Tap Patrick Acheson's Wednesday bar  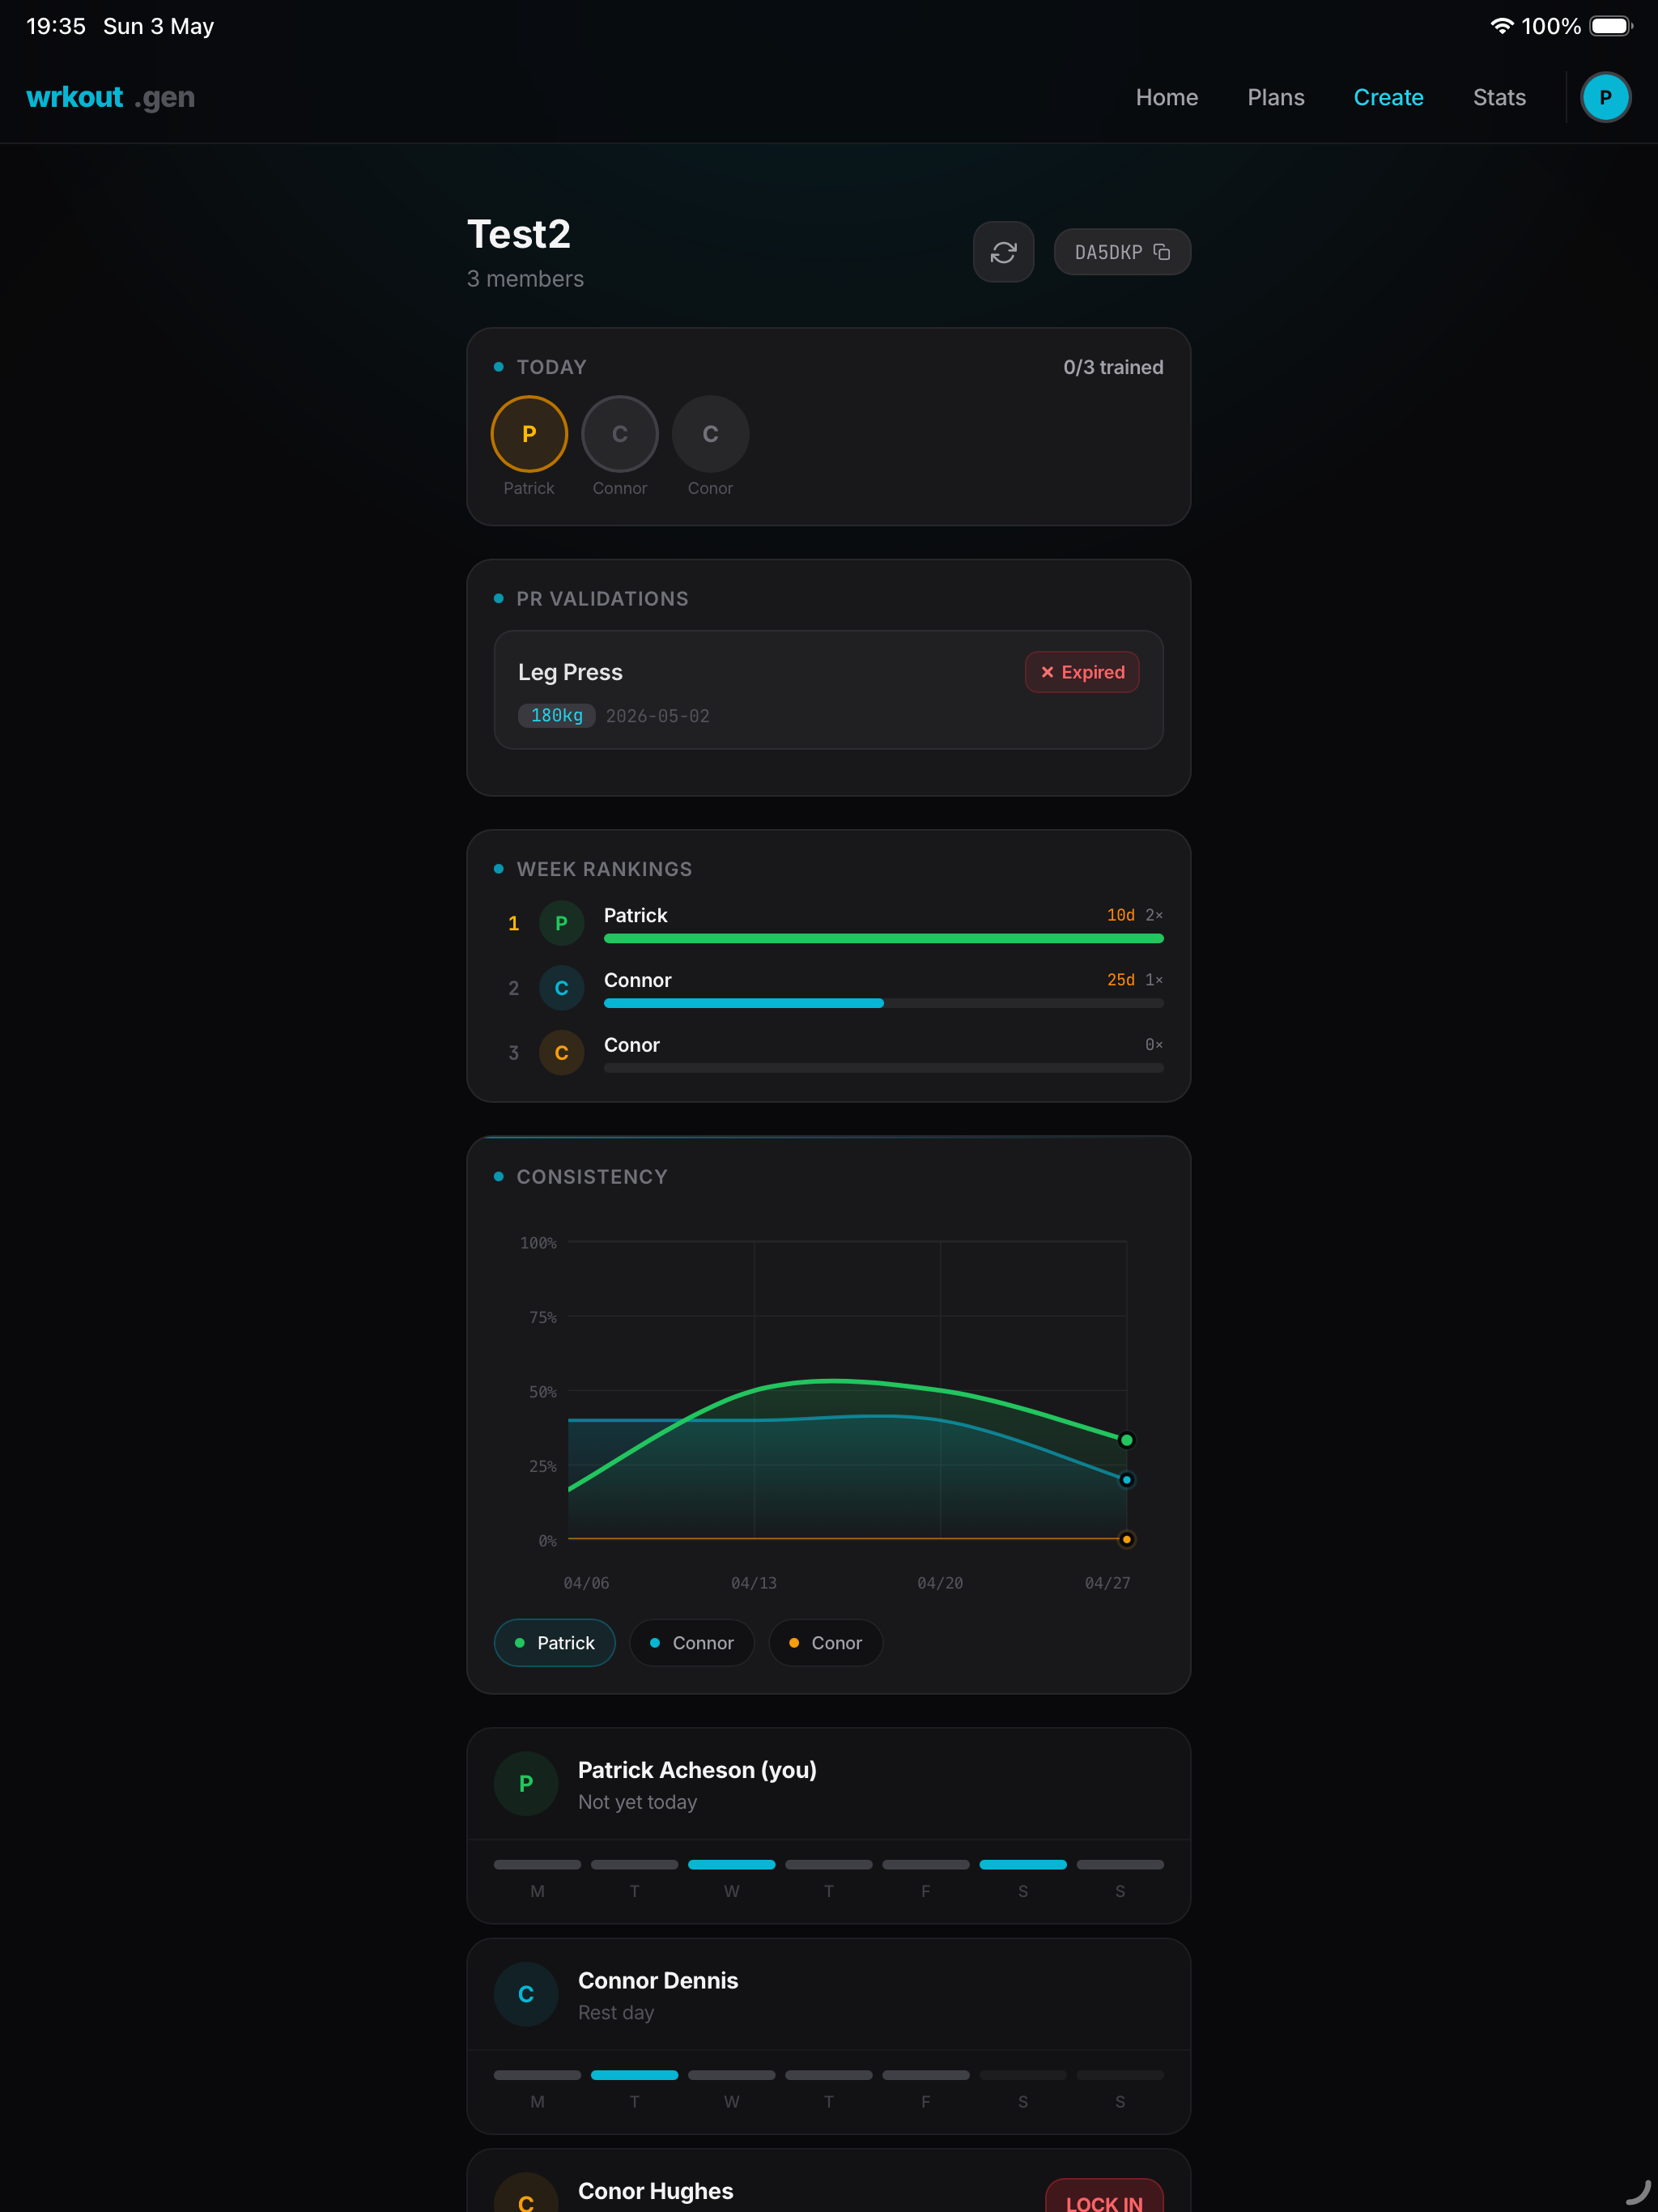[x=732, y=1865]
